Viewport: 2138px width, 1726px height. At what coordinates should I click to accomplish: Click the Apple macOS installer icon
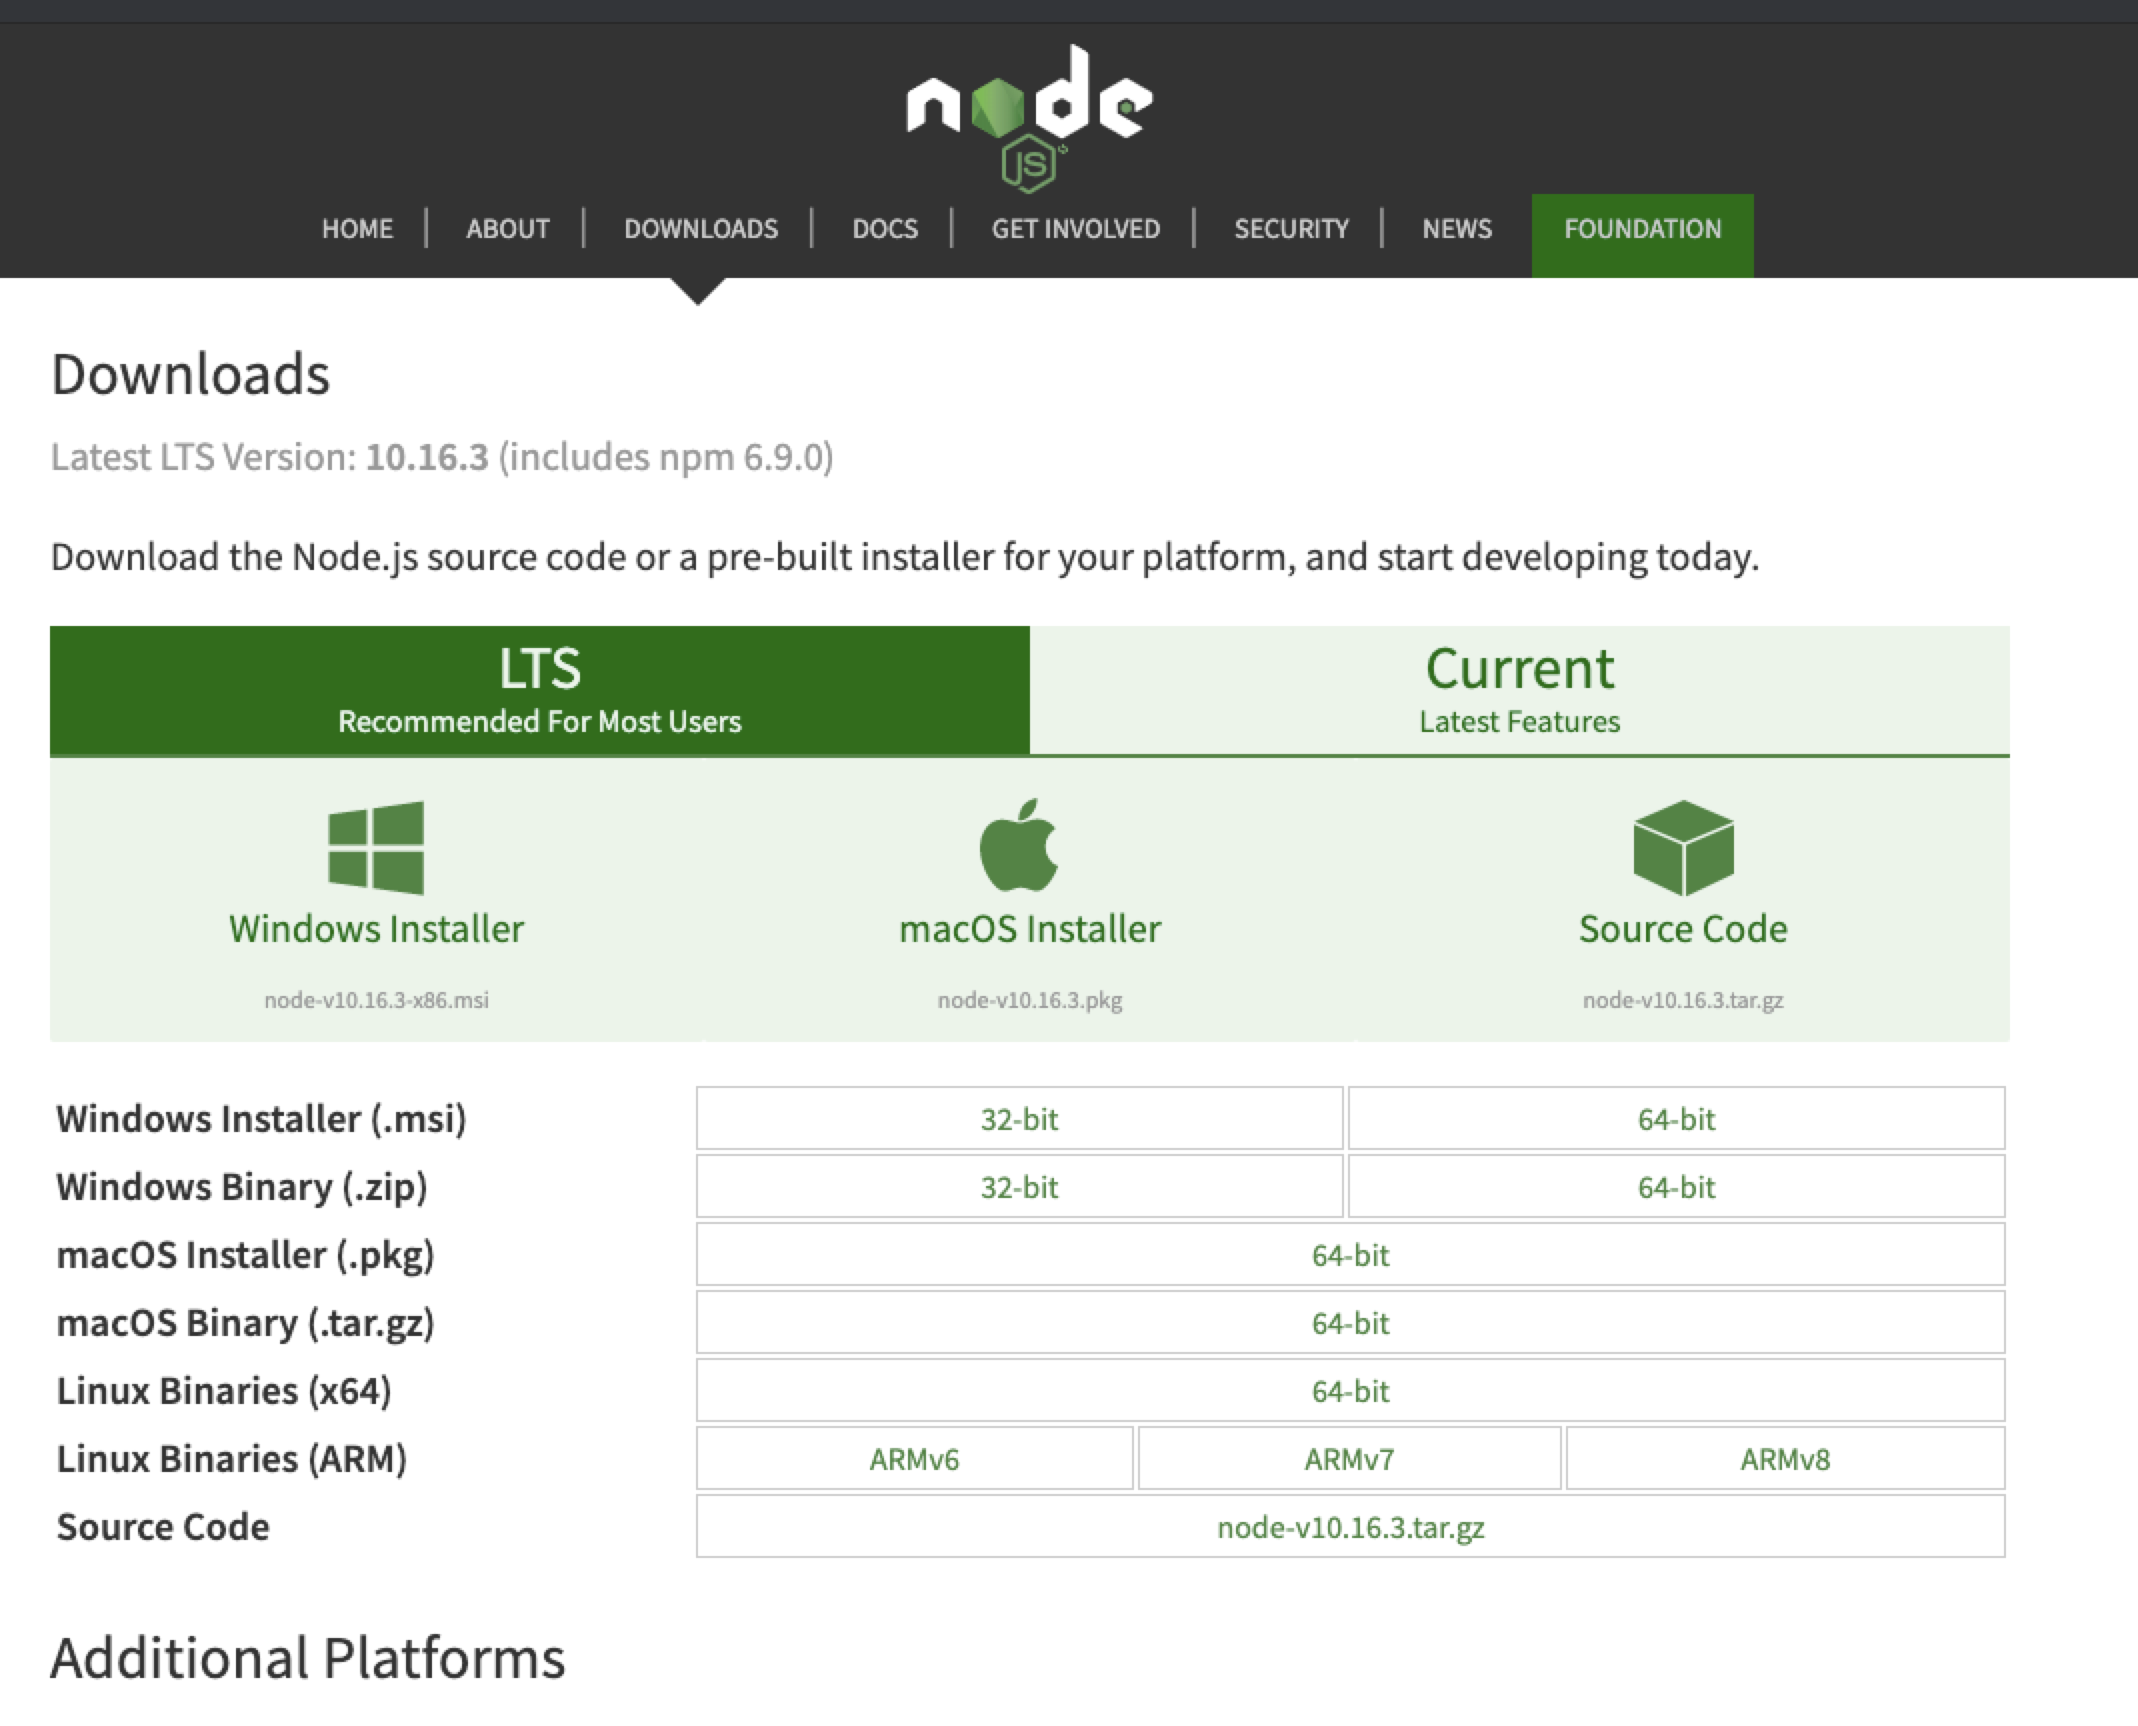tap(1019, 846)
